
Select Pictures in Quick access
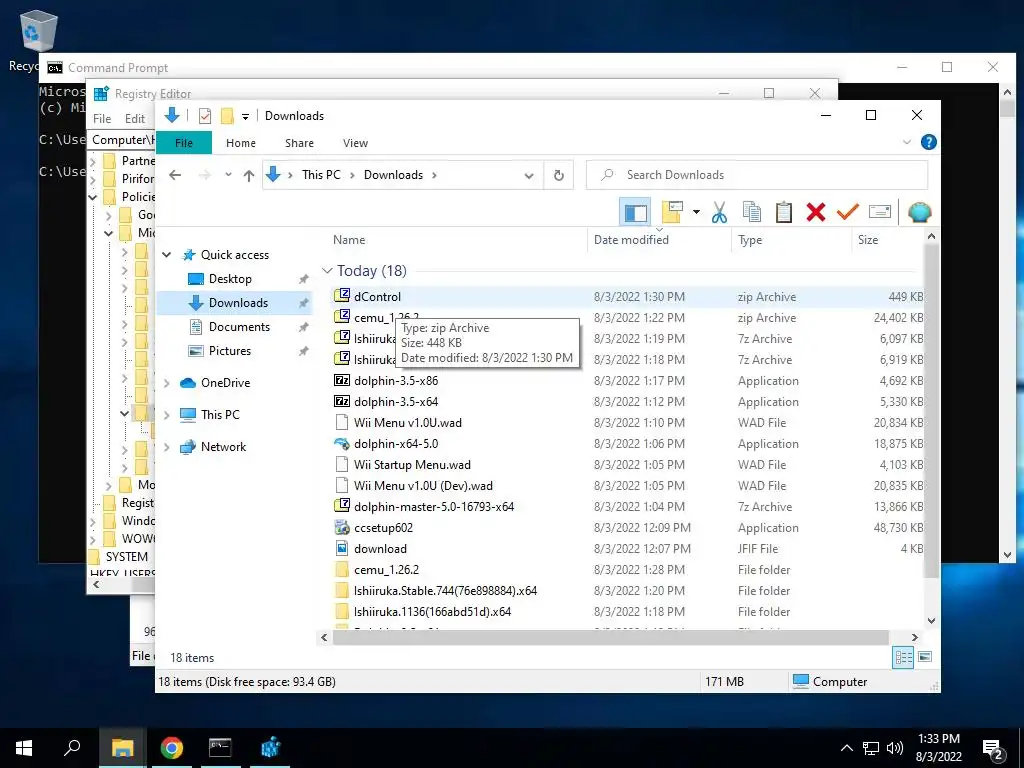229,351
